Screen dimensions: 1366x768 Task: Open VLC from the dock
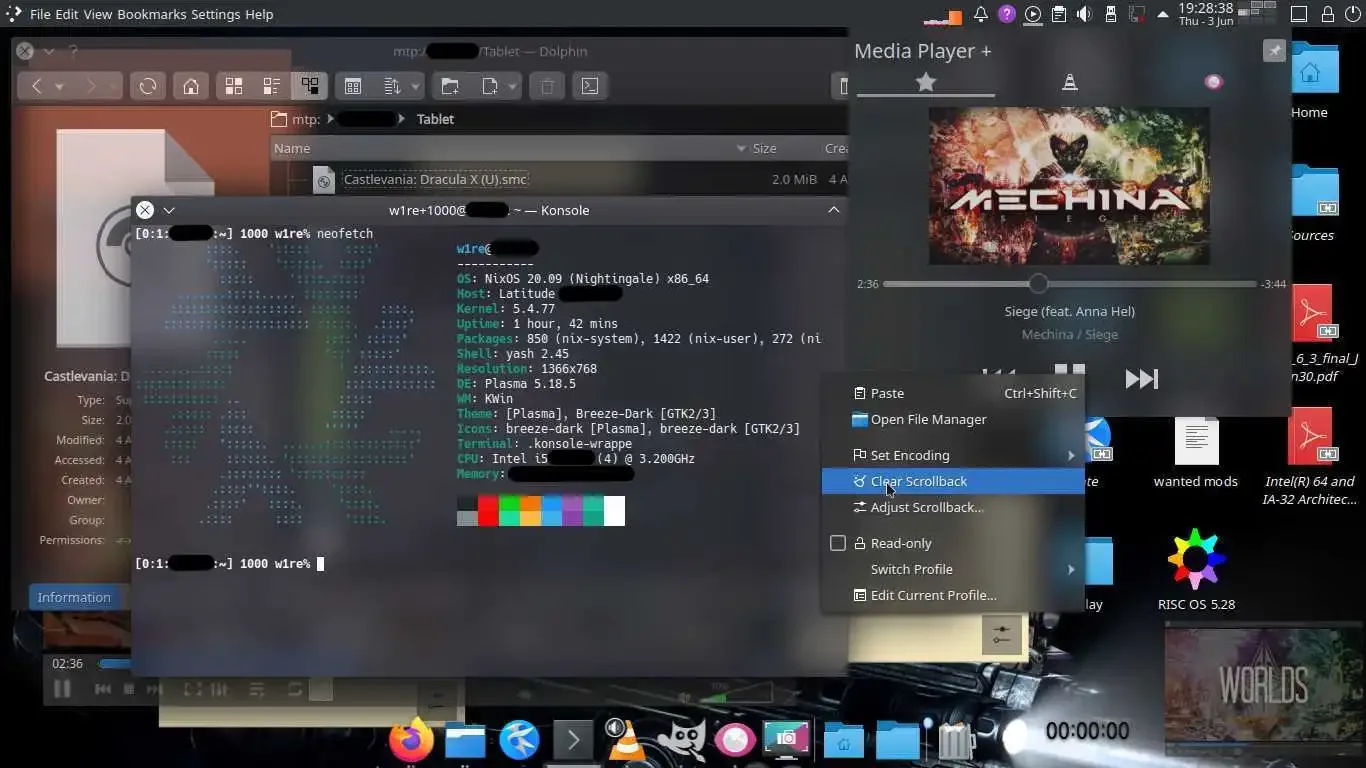click(x=627, y=740)
